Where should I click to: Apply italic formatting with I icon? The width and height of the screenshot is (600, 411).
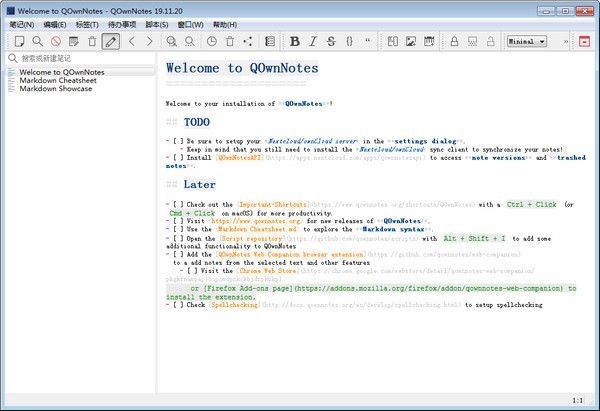[x=313, y=41]
